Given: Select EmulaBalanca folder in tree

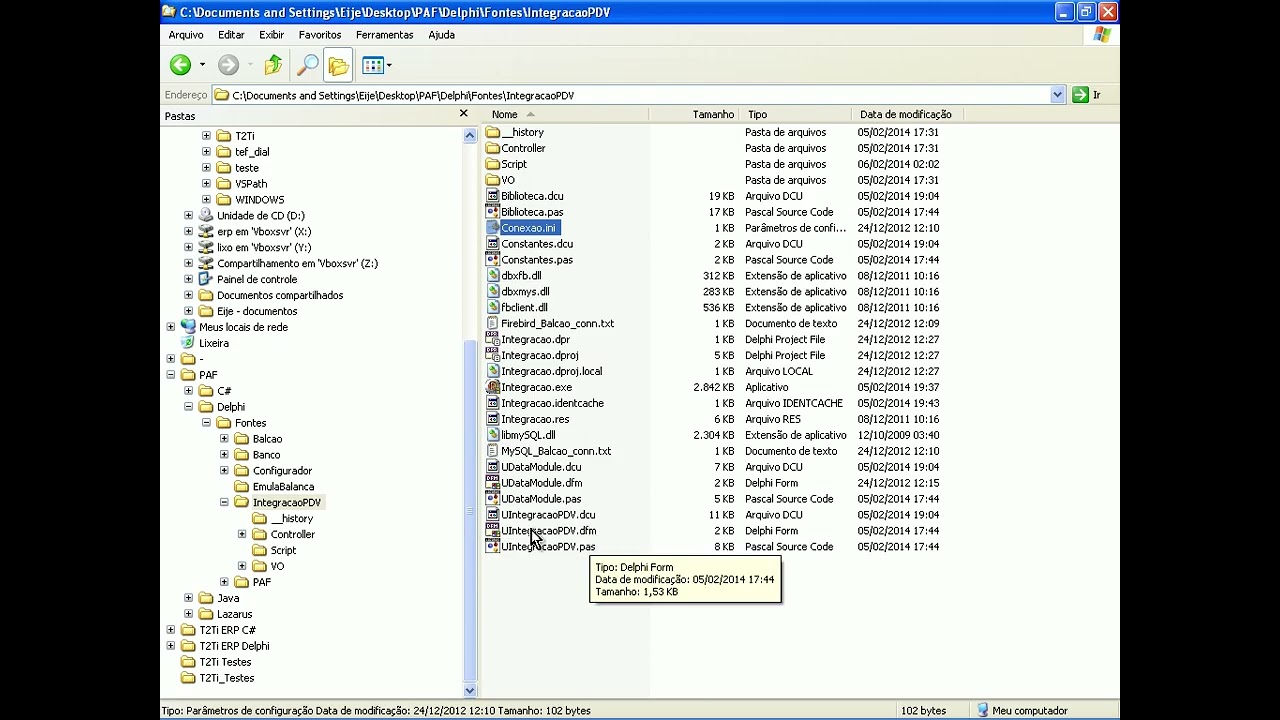Looking at the screenshot, I should click(283, 487).
